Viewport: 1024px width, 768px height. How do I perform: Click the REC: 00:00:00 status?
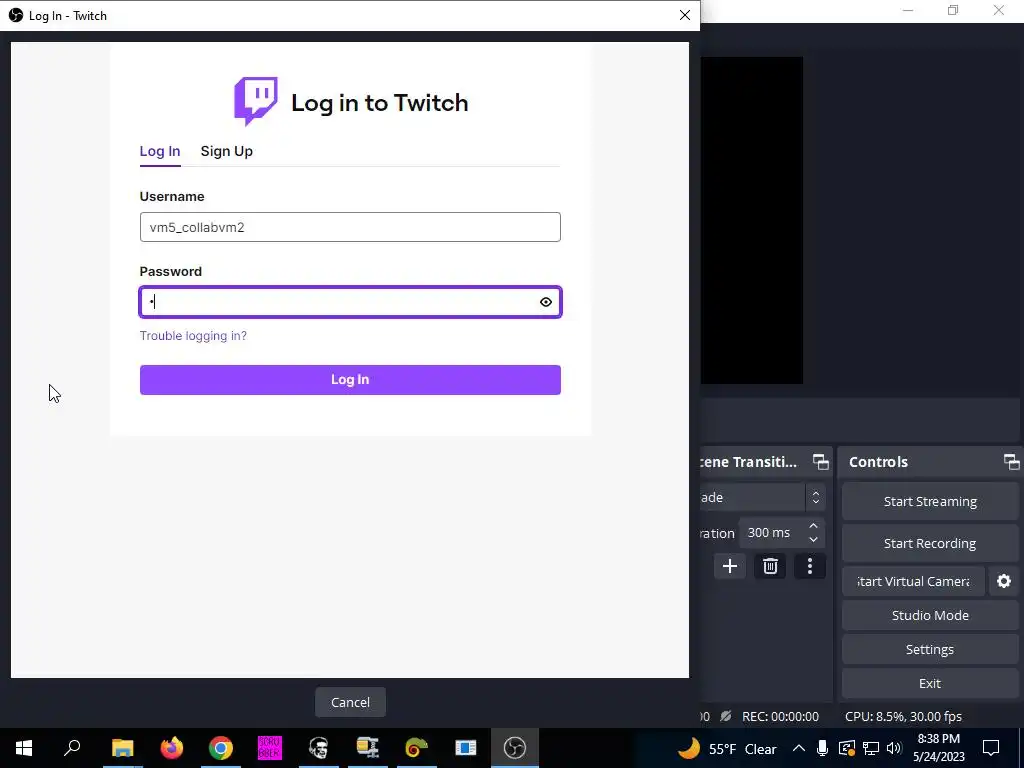(780, 716)
